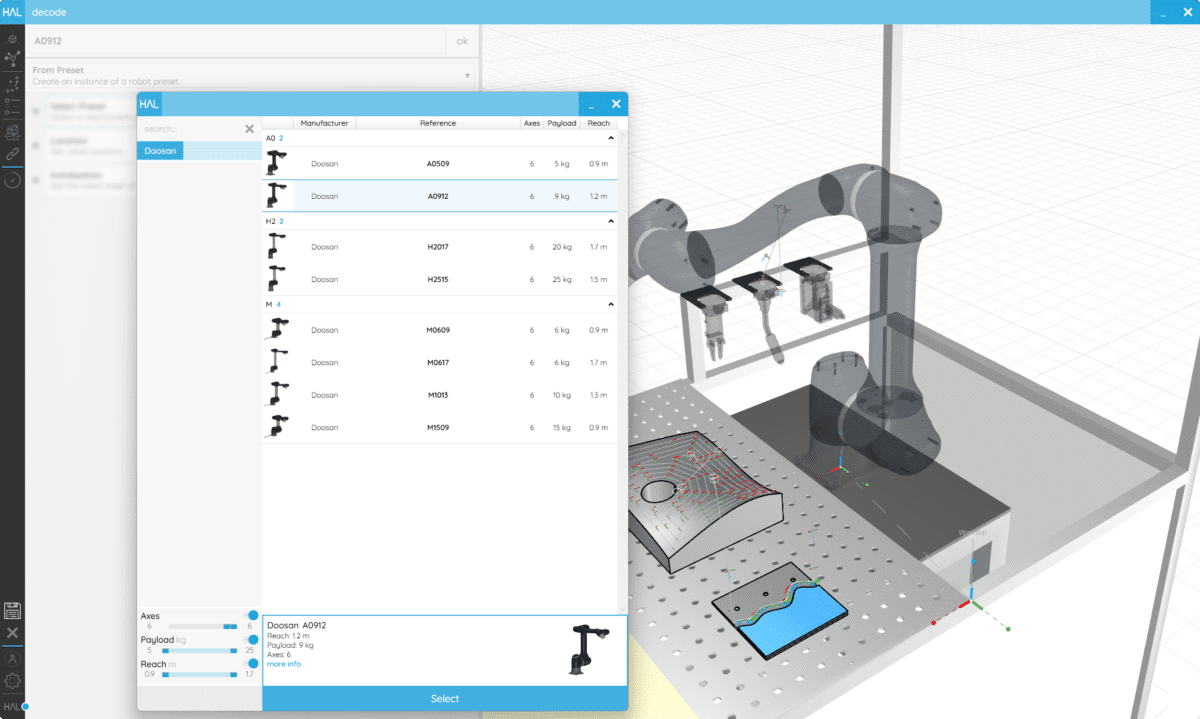Open the user profile icon
1200x719 pixels.
click(12, 659)
